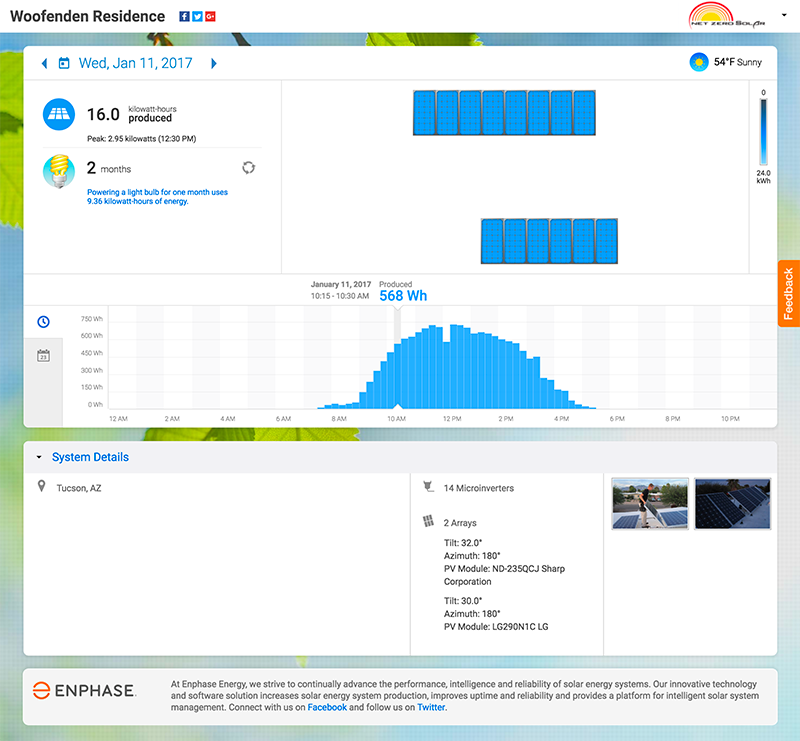Viewport: 800px width, 741px height.
Task: Switch to the hourly clock view tab
Action: [43, 322]
